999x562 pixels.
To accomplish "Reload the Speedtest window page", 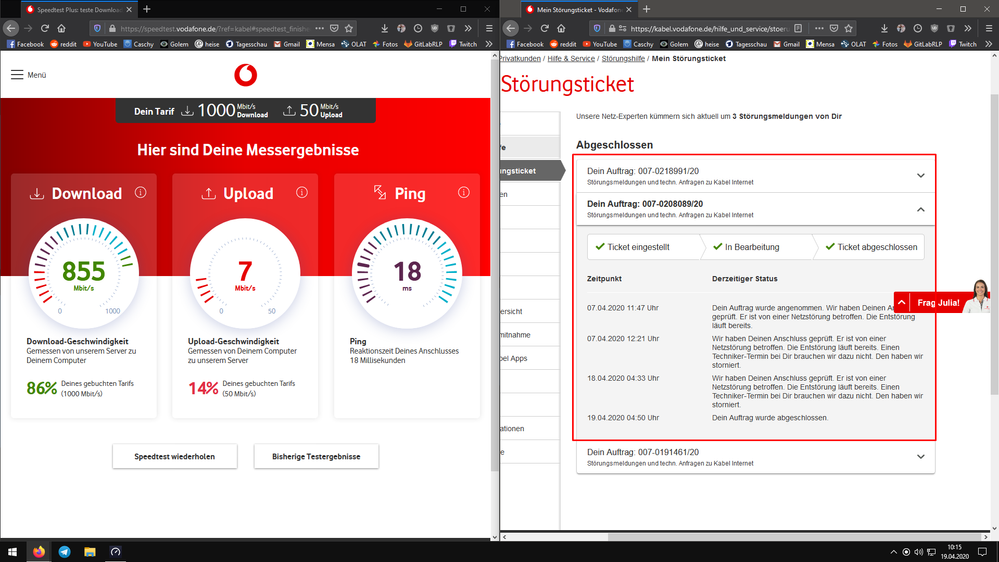I will (x=45, y=28).
